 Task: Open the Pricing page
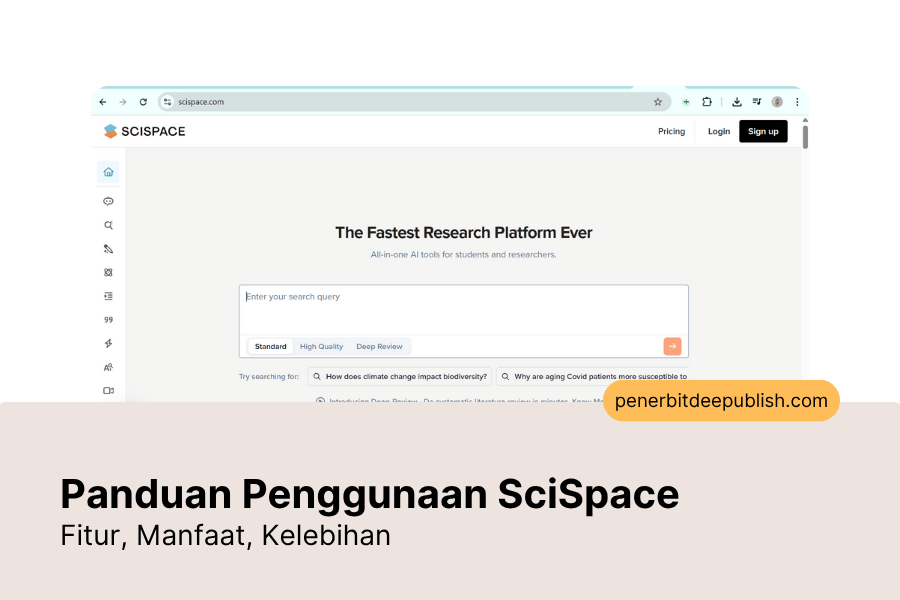point(672,131)
